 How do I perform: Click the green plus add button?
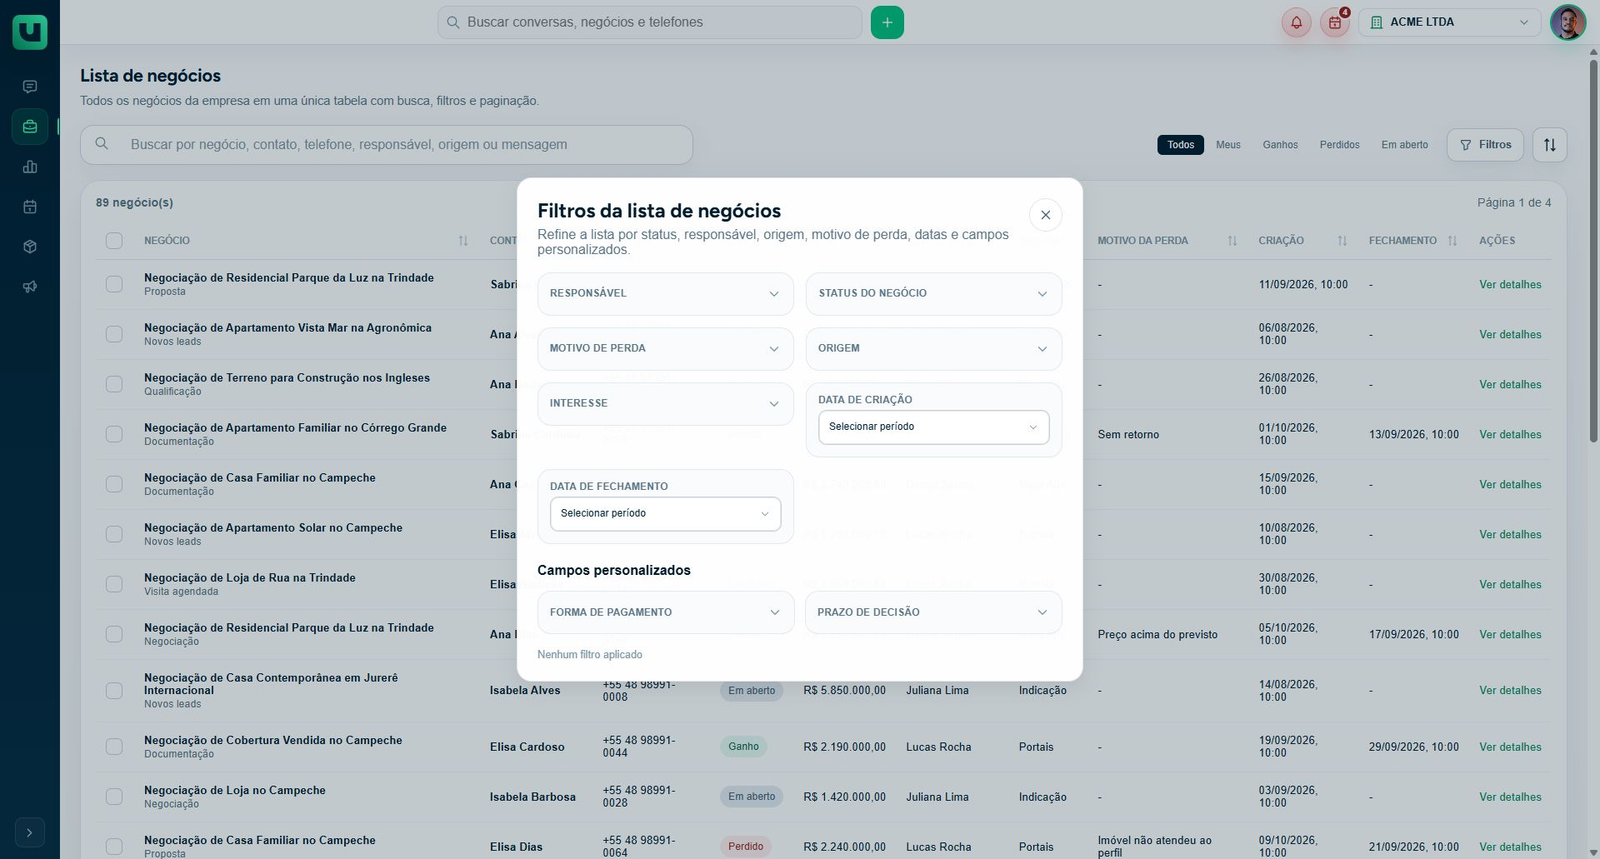coord(887,22)
